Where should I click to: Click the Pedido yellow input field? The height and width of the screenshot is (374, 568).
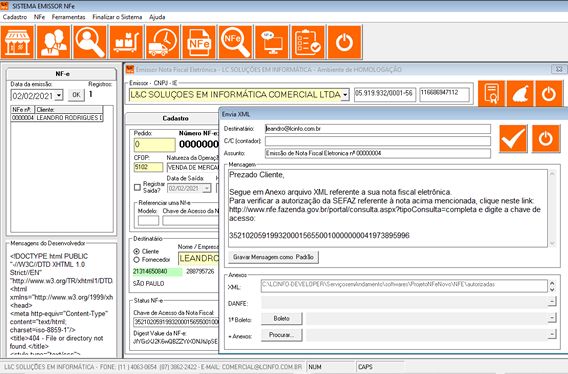coord(154,145)
